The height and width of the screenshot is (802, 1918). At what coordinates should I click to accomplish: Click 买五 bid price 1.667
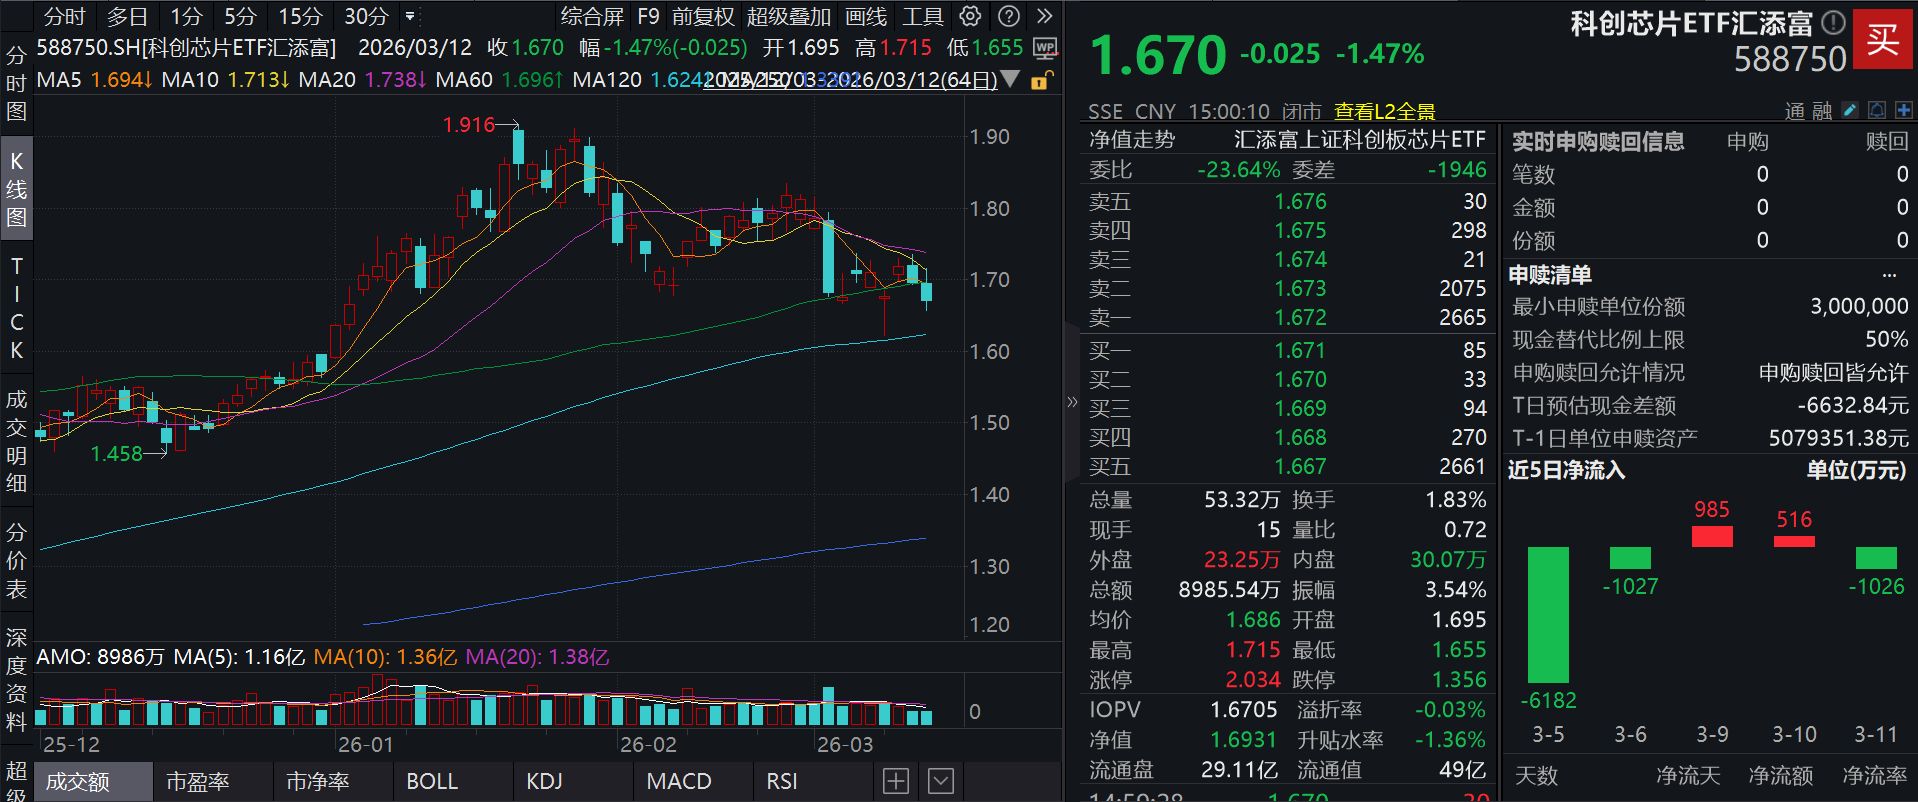point(1300,466)
